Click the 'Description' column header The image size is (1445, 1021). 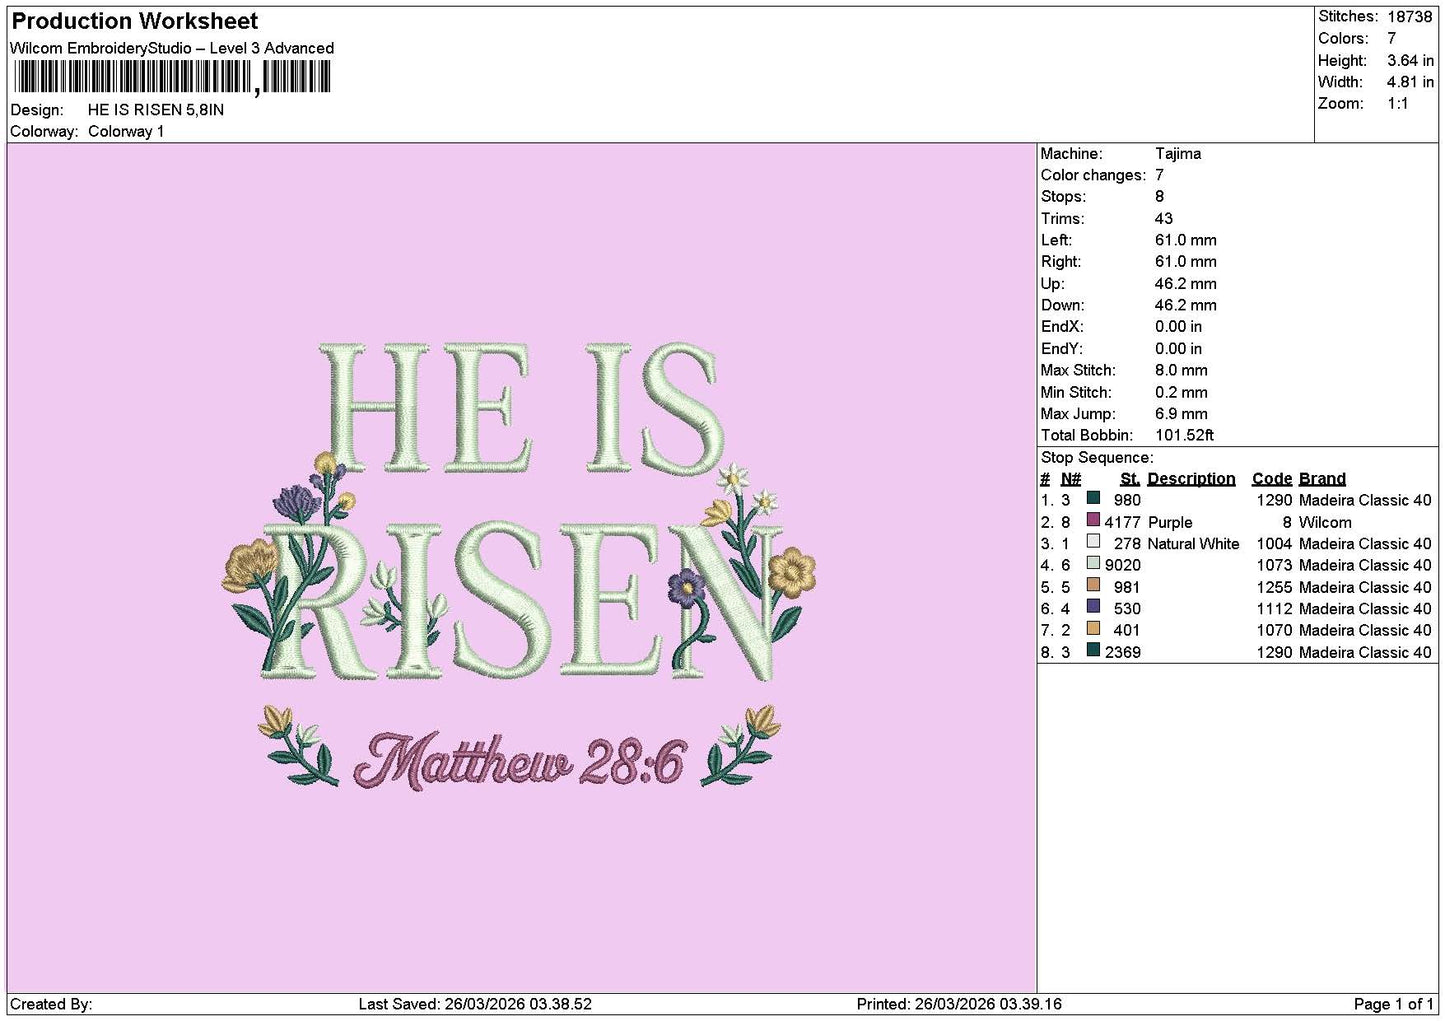pos(1191,479)
